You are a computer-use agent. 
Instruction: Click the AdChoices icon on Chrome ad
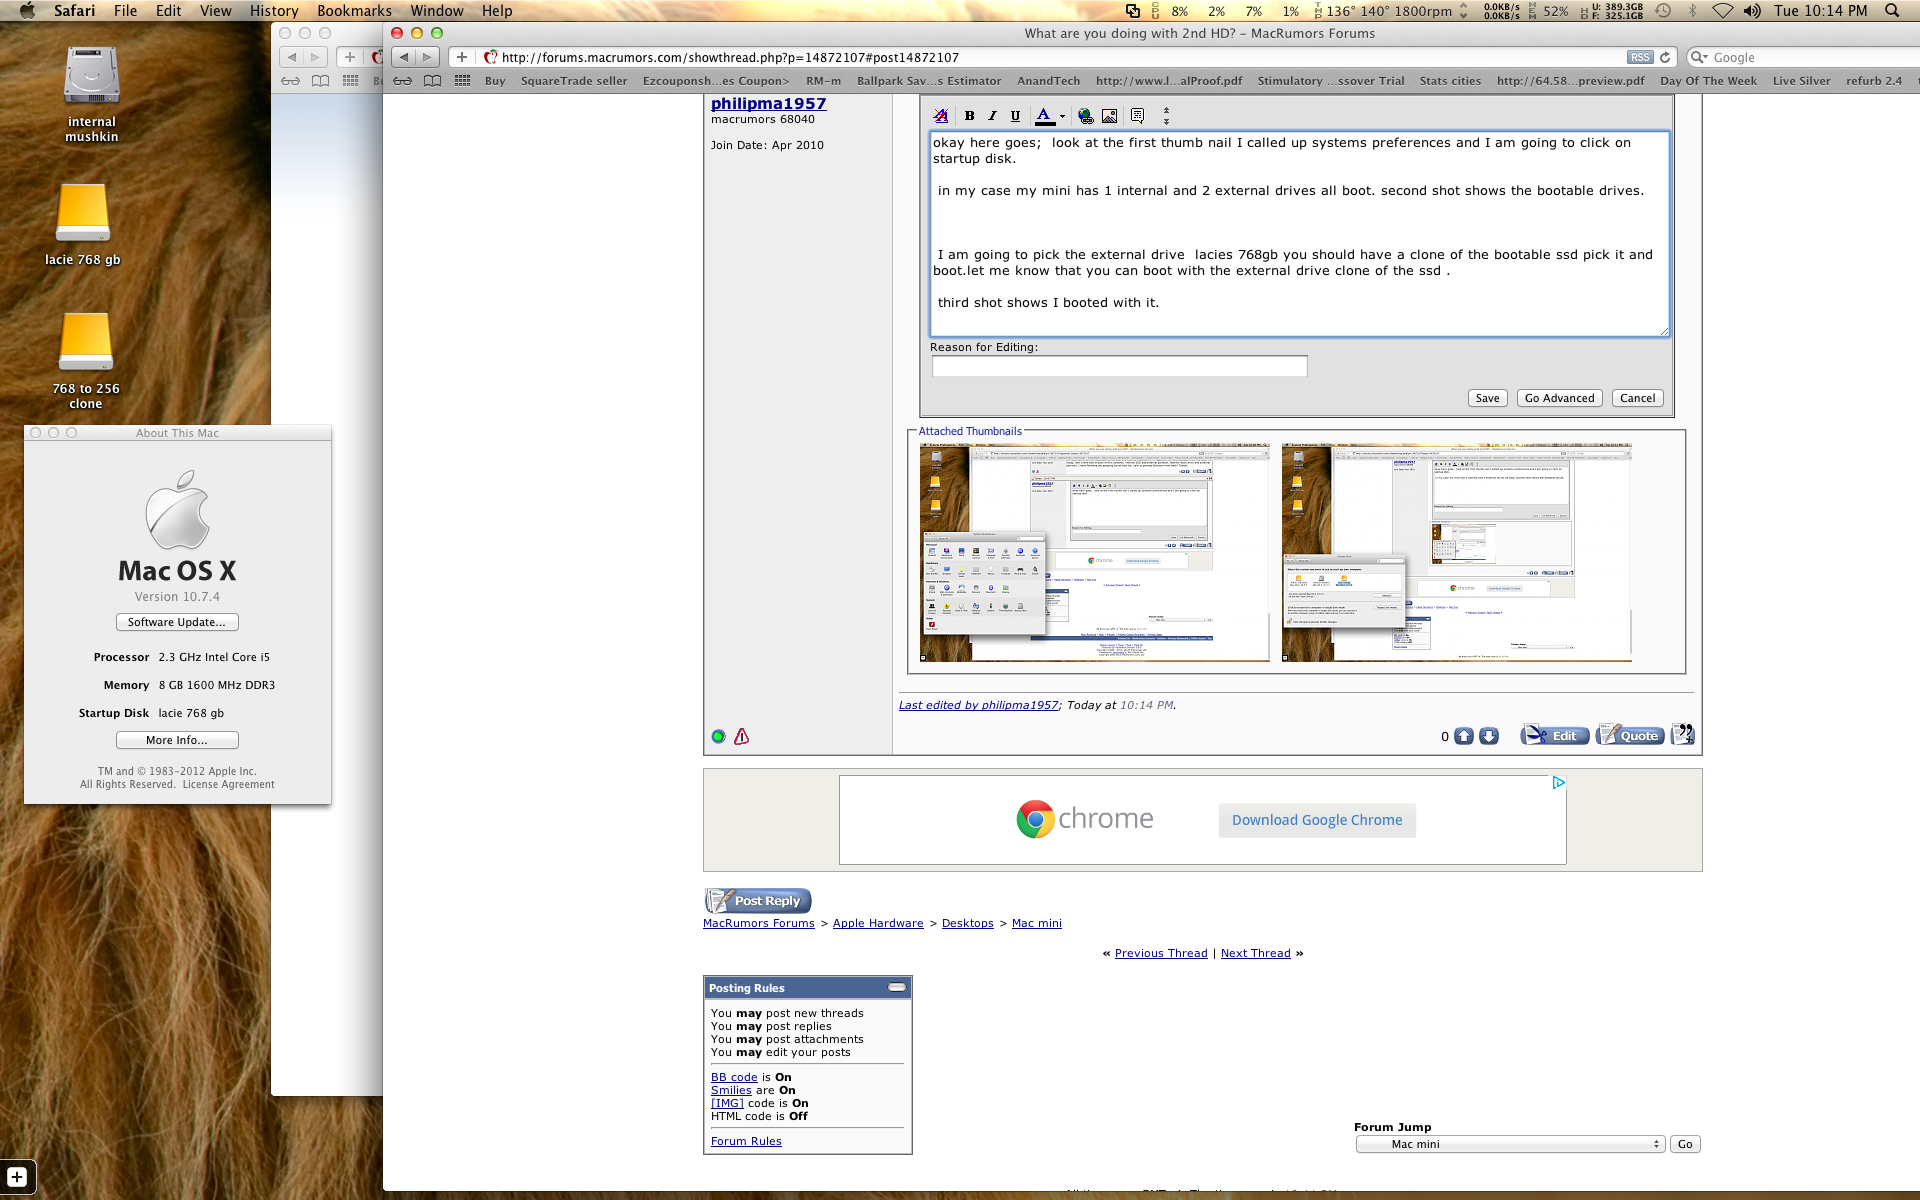coord(1558,783)
